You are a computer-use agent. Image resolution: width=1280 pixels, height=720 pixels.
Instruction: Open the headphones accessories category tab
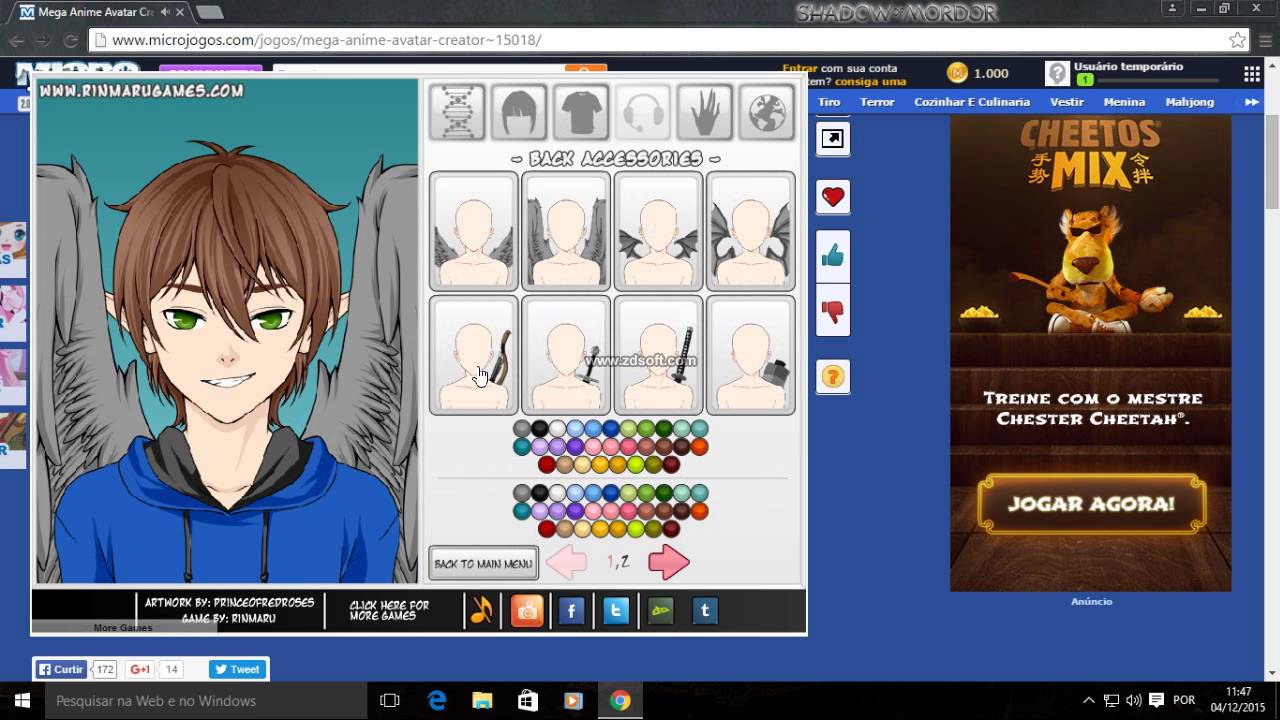click(643, 112)
